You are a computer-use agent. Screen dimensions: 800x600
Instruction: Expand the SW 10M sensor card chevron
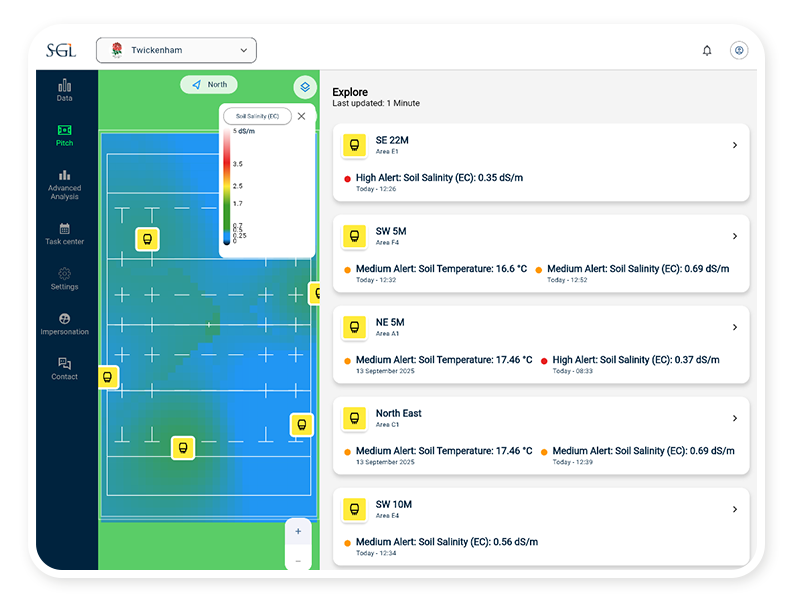734,509
